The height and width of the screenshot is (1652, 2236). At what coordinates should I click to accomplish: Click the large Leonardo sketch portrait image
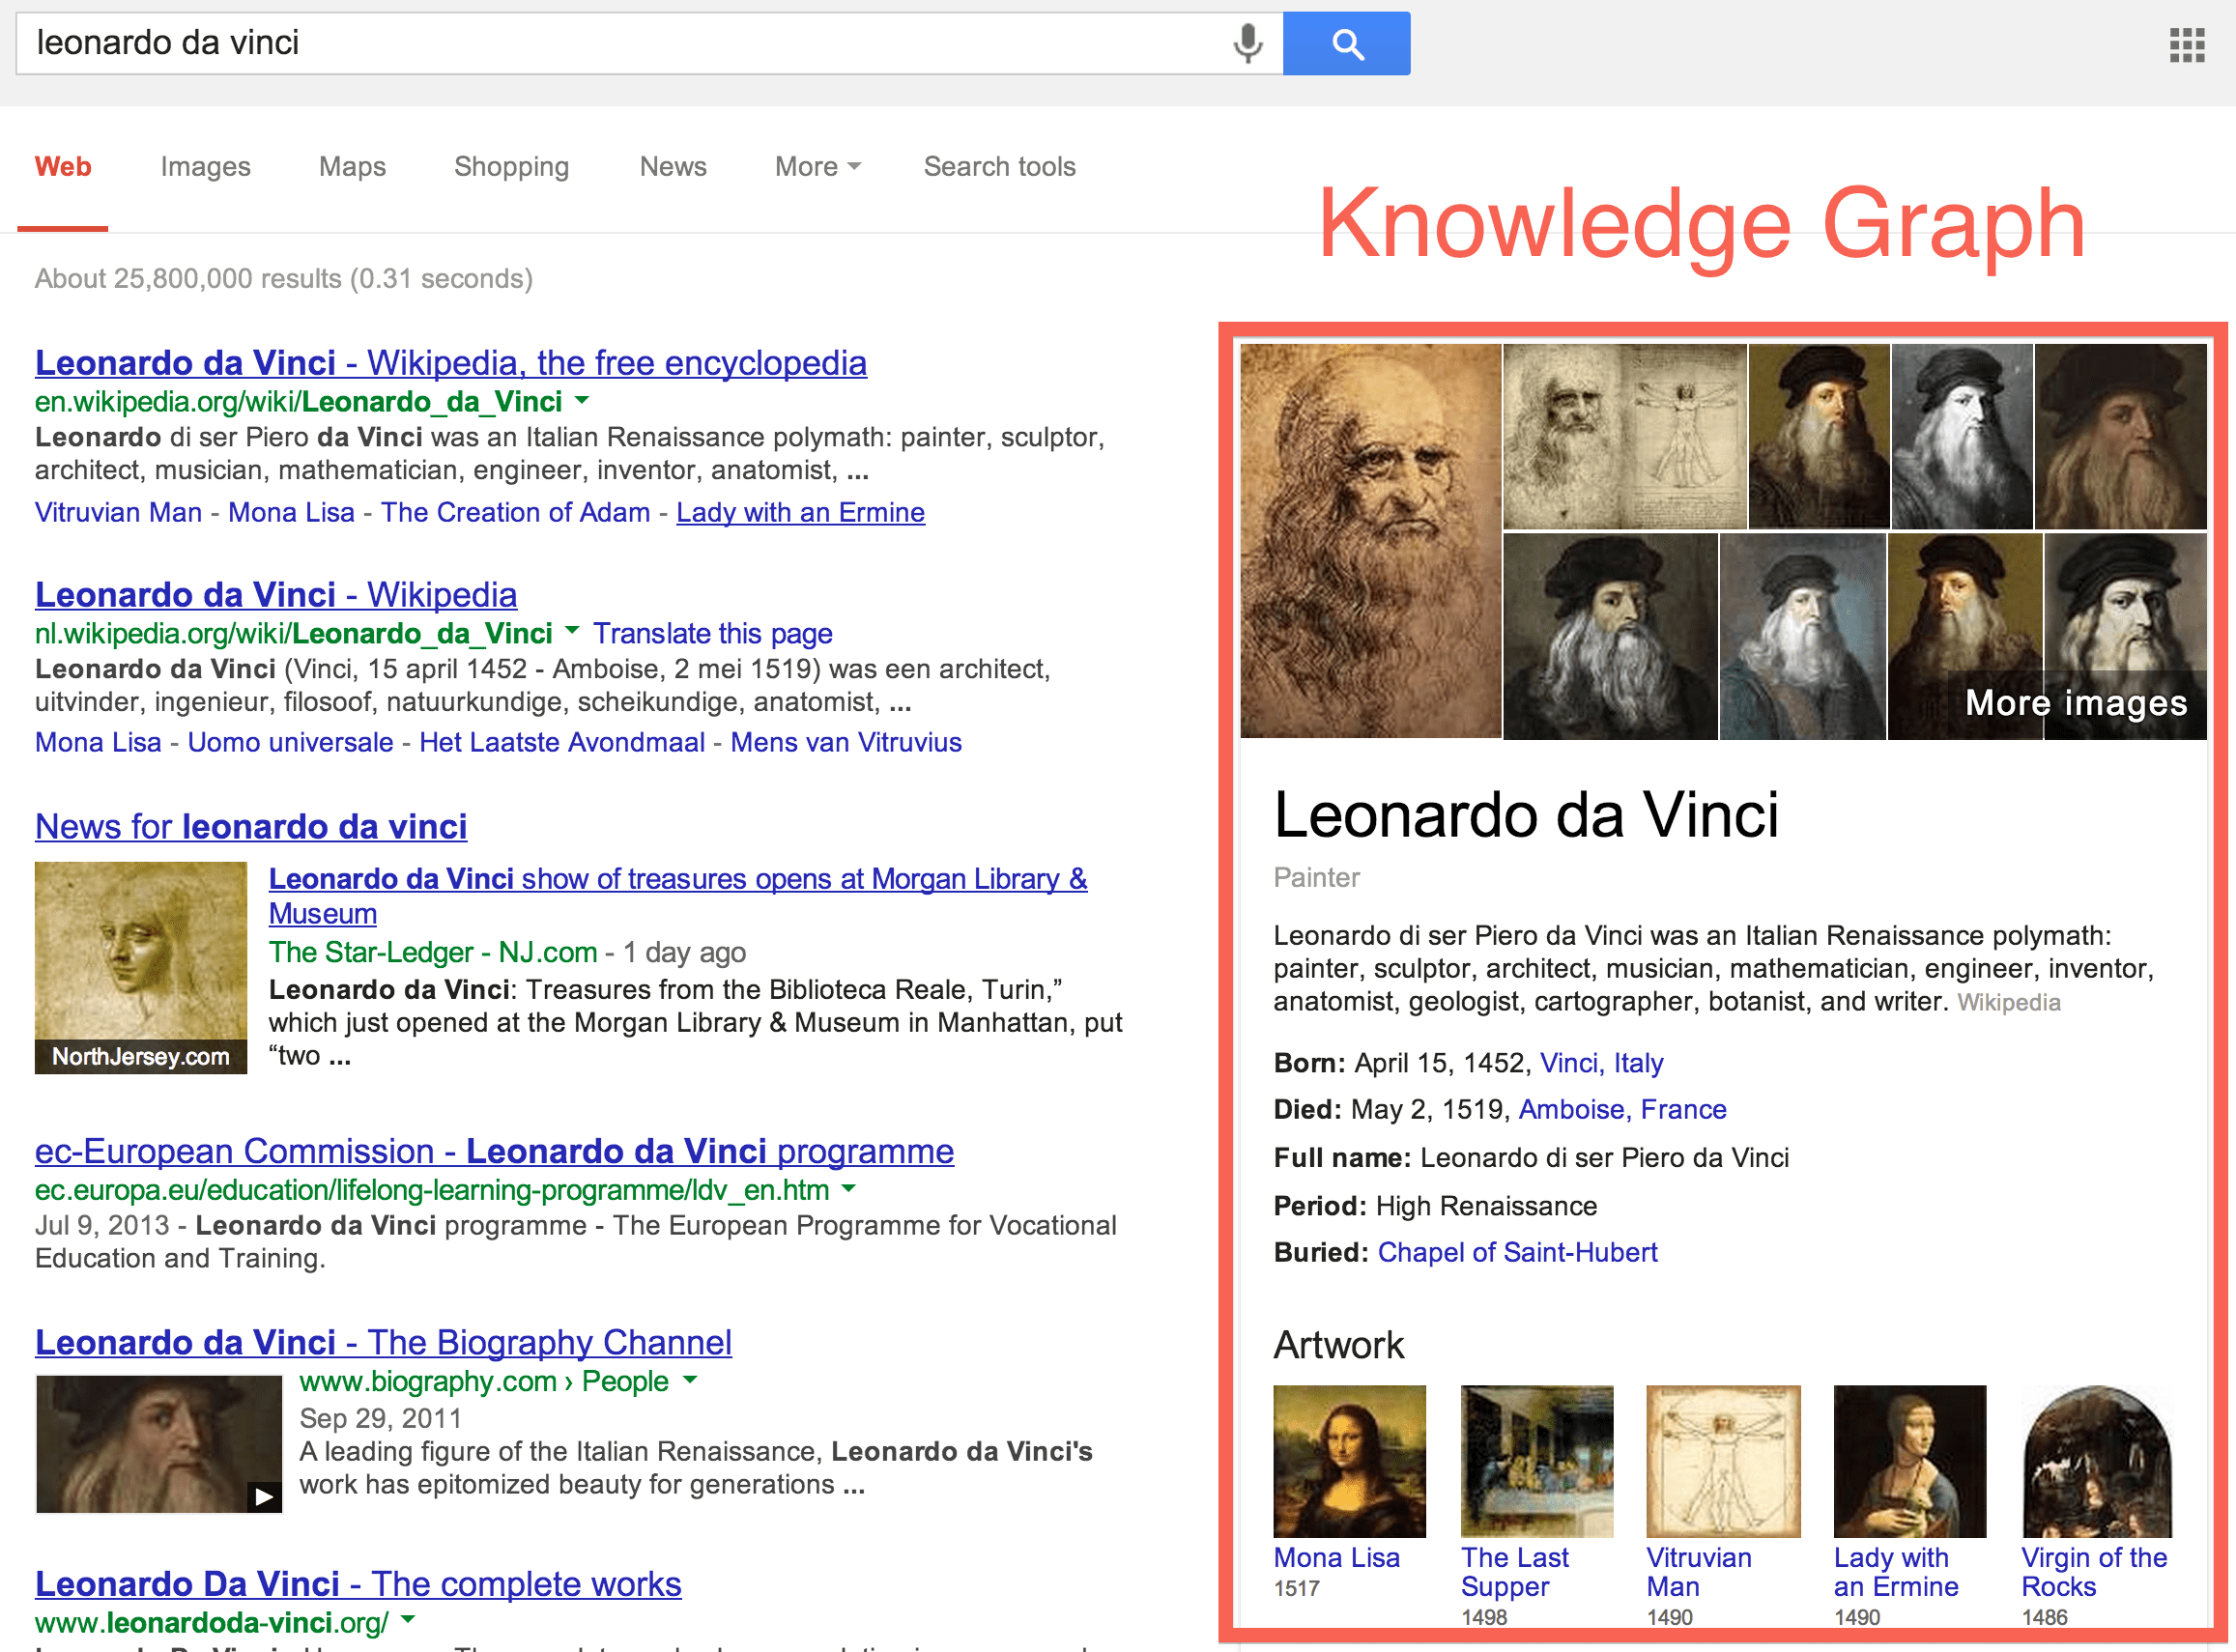tap(1370, 541)
